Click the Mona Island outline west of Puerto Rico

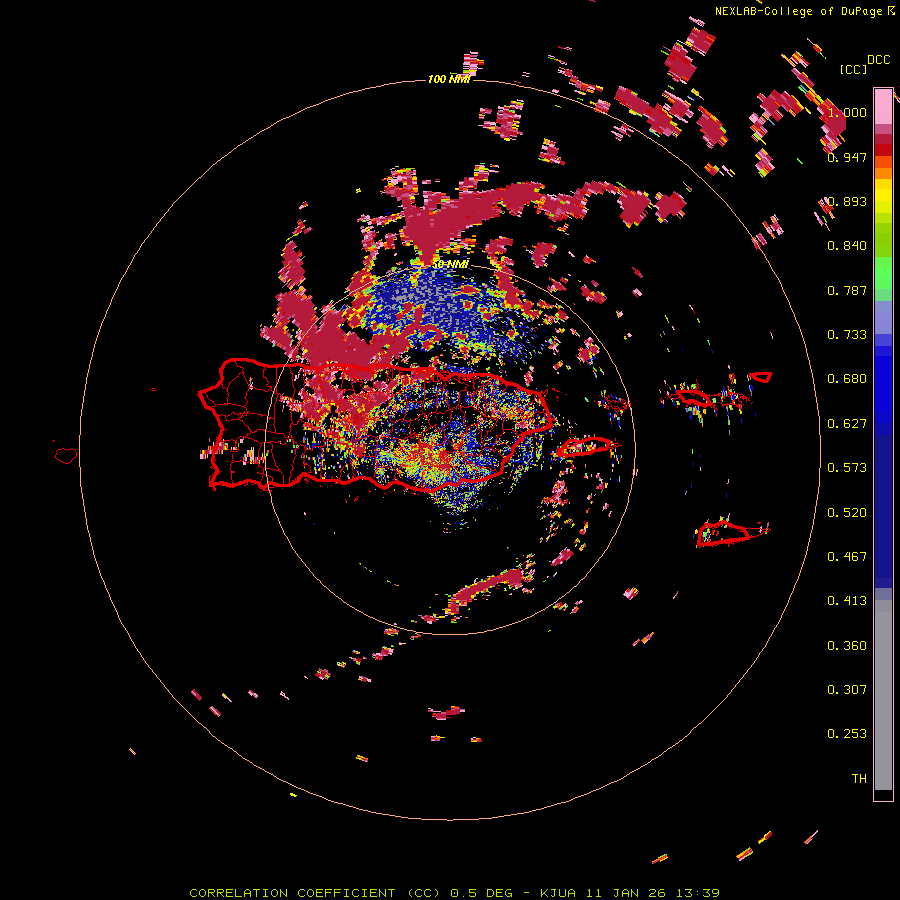tap(66, 456)
